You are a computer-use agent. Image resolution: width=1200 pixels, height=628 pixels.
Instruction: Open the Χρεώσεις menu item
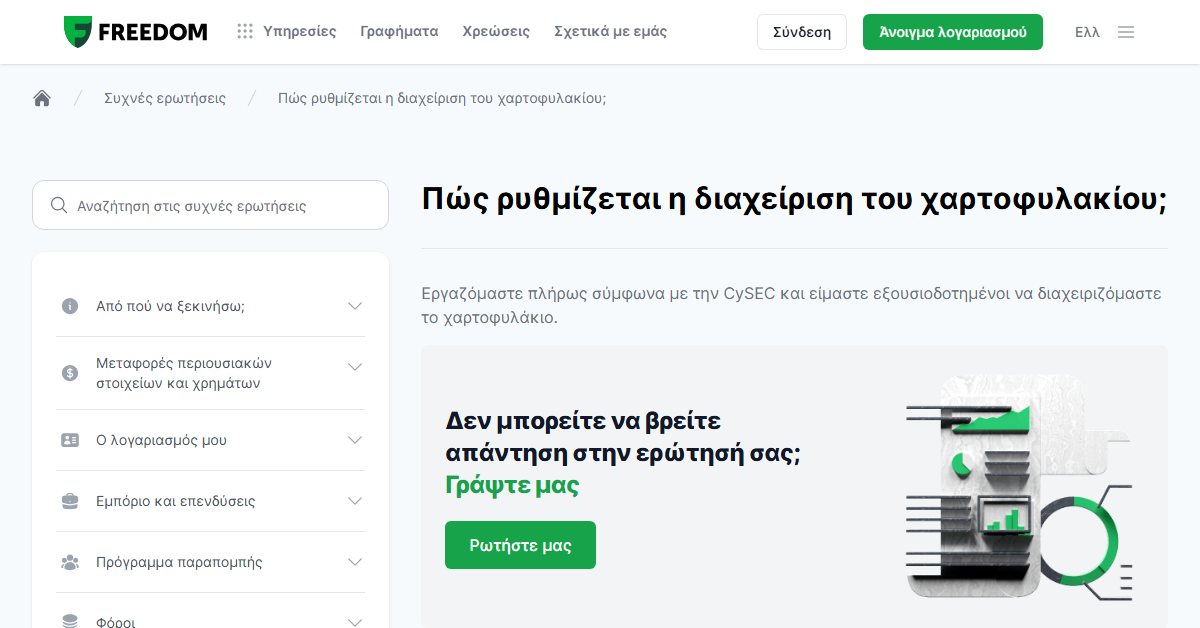(x=496, y=32)
